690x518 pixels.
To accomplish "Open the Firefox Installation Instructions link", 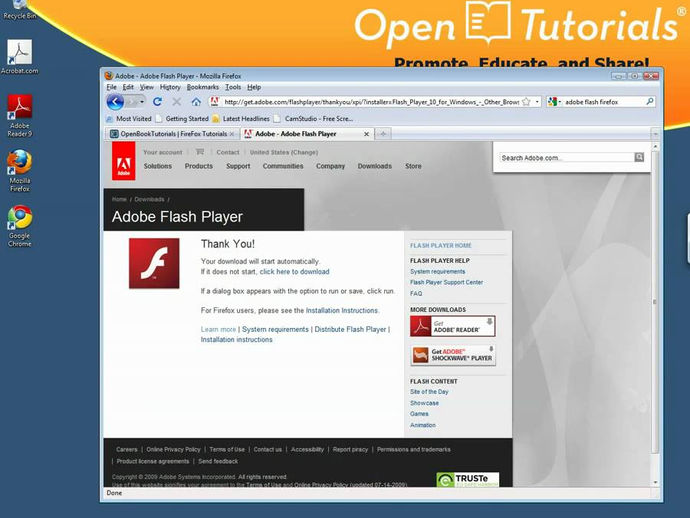I will pyautogui.click(x=341, y=311).
